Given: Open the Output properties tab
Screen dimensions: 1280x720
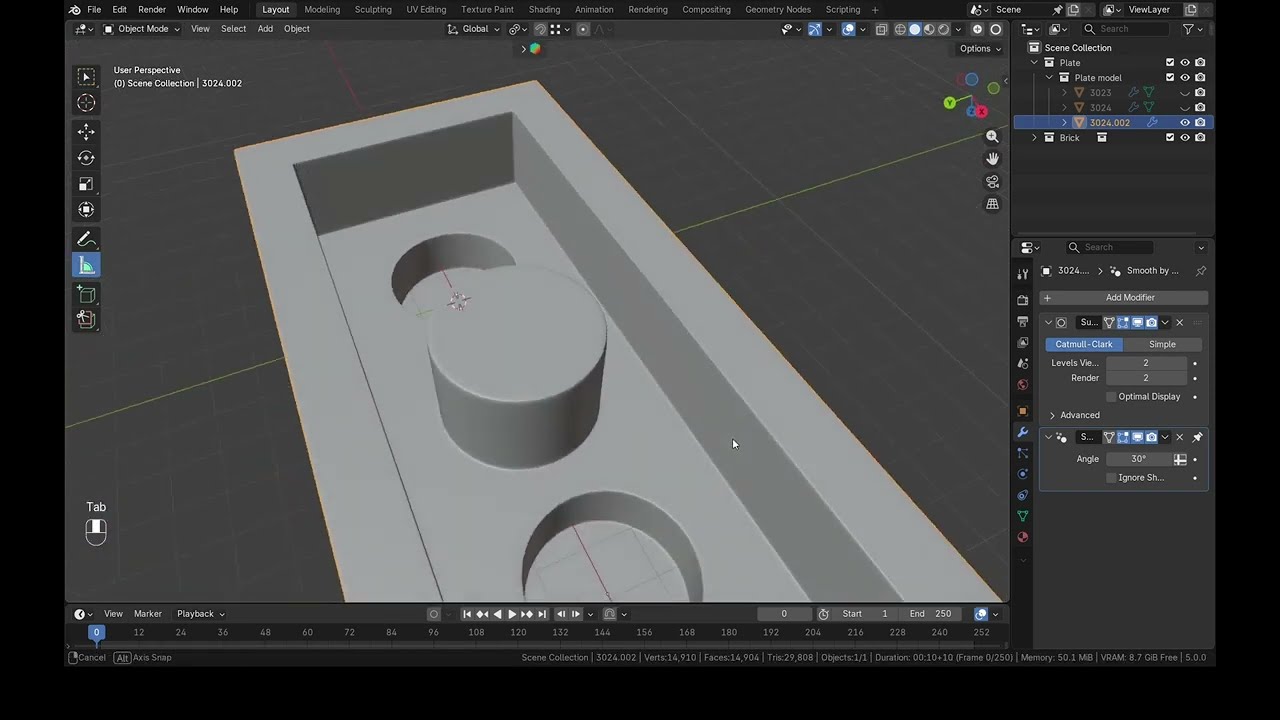Looking at the screenshot, I should tap(1022, 321).
